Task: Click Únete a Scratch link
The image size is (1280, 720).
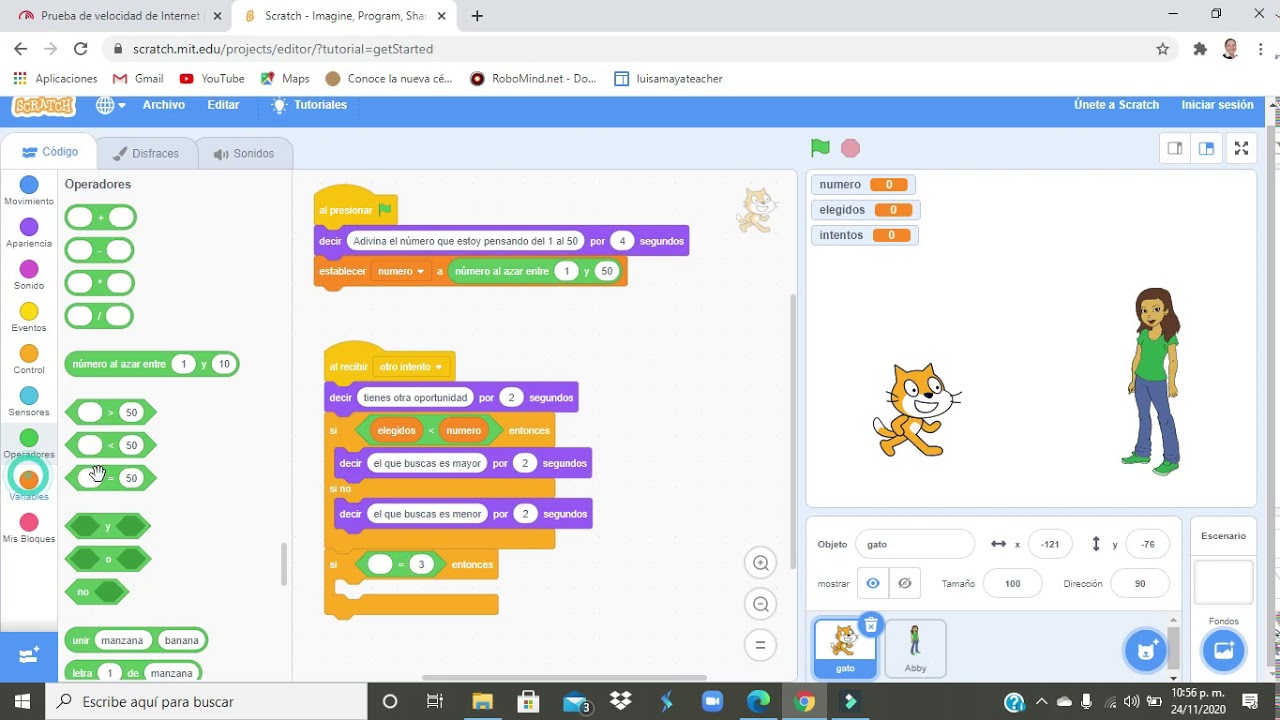Action: click(1116, 105)
